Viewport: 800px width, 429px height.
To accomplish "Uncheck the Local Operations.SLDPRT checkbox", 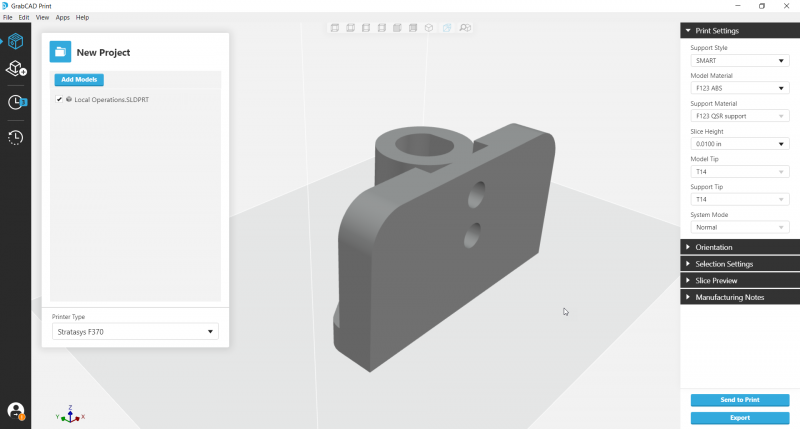I will click(x=59, y=99).
